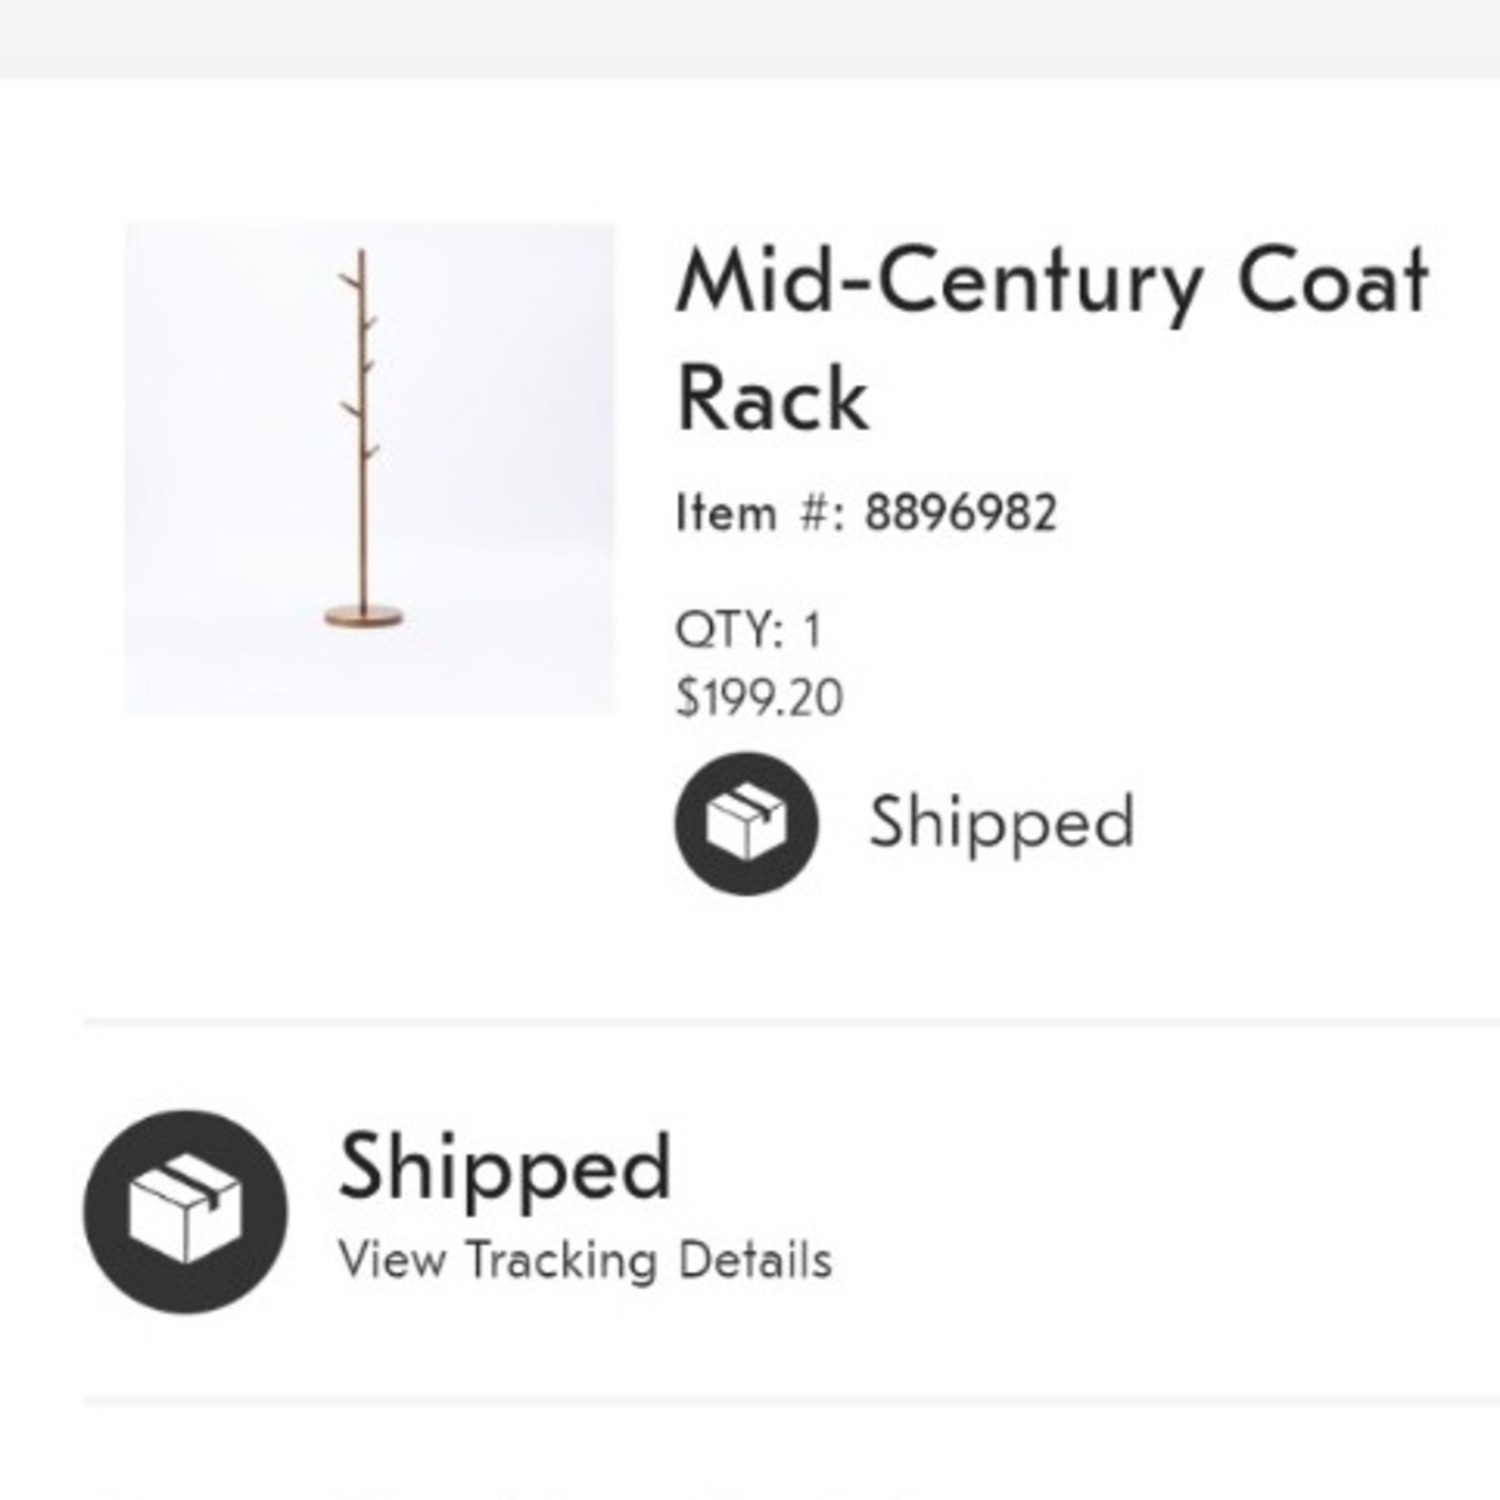This screenshot has width=1500, height=1500.
Task: Click the Mid-Century Coat Rack title
Action: (1050, 335)
